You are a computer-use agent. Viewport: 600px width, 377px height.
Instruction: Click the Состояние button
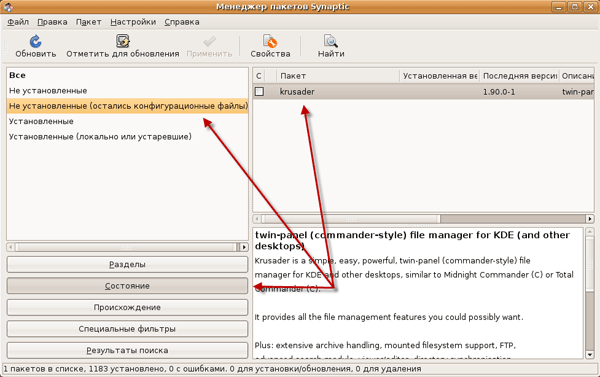pyautogui.click(x=127, y=286)
